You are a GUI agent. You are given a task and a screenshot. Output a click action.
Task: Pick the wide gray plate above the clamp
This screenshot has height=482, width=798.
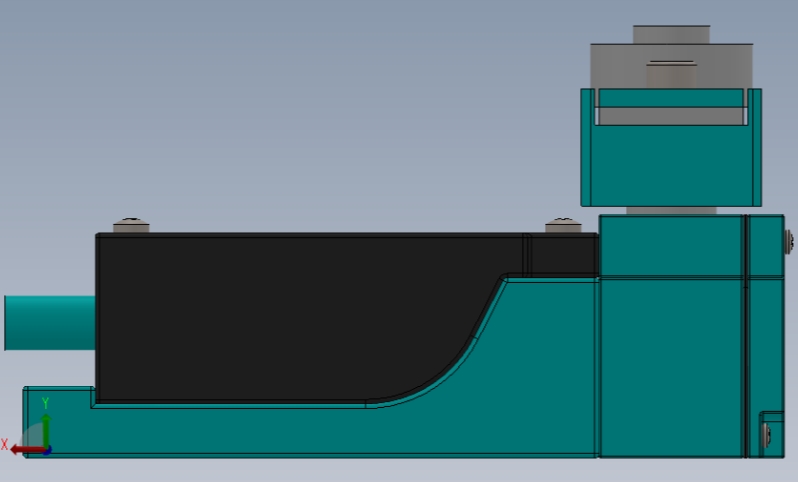point(671,65)
